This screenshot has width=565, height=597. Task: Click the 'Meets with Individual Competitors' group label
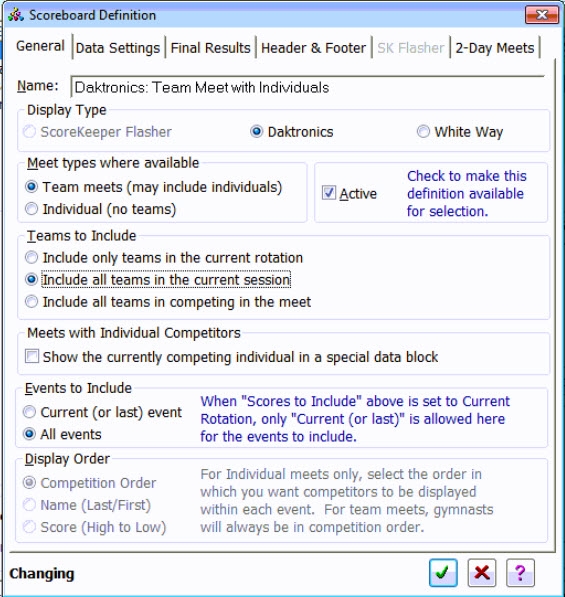[x=134, y=333]
